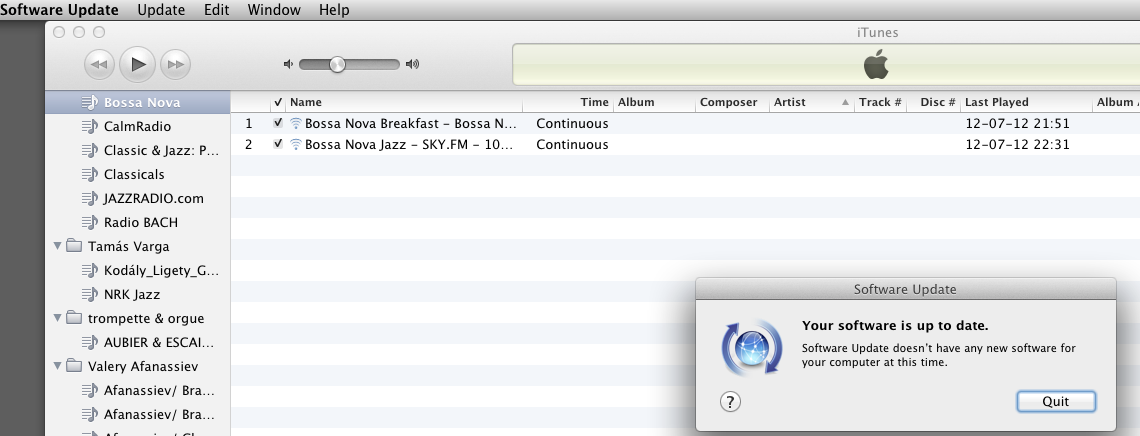
Task: Click the radio stream icon of Bossa Nova Breakfast
Action: tap(295, 124)
